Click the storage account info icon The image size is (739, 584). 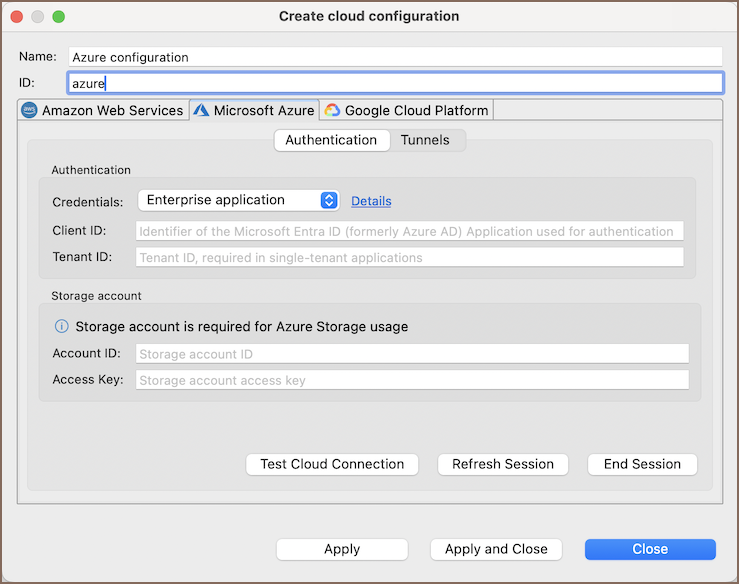(x=61, y=327)
